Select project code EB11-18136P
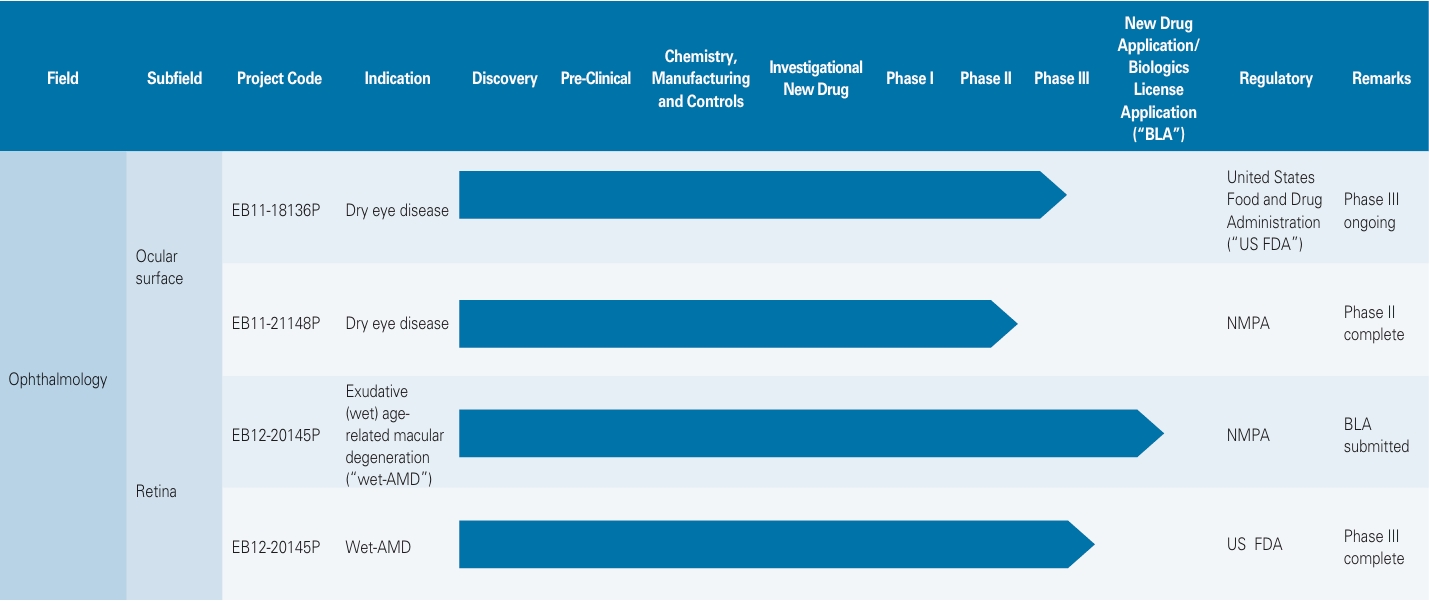Viewport: 1429px width, 601px height. (x=276, y=211)
